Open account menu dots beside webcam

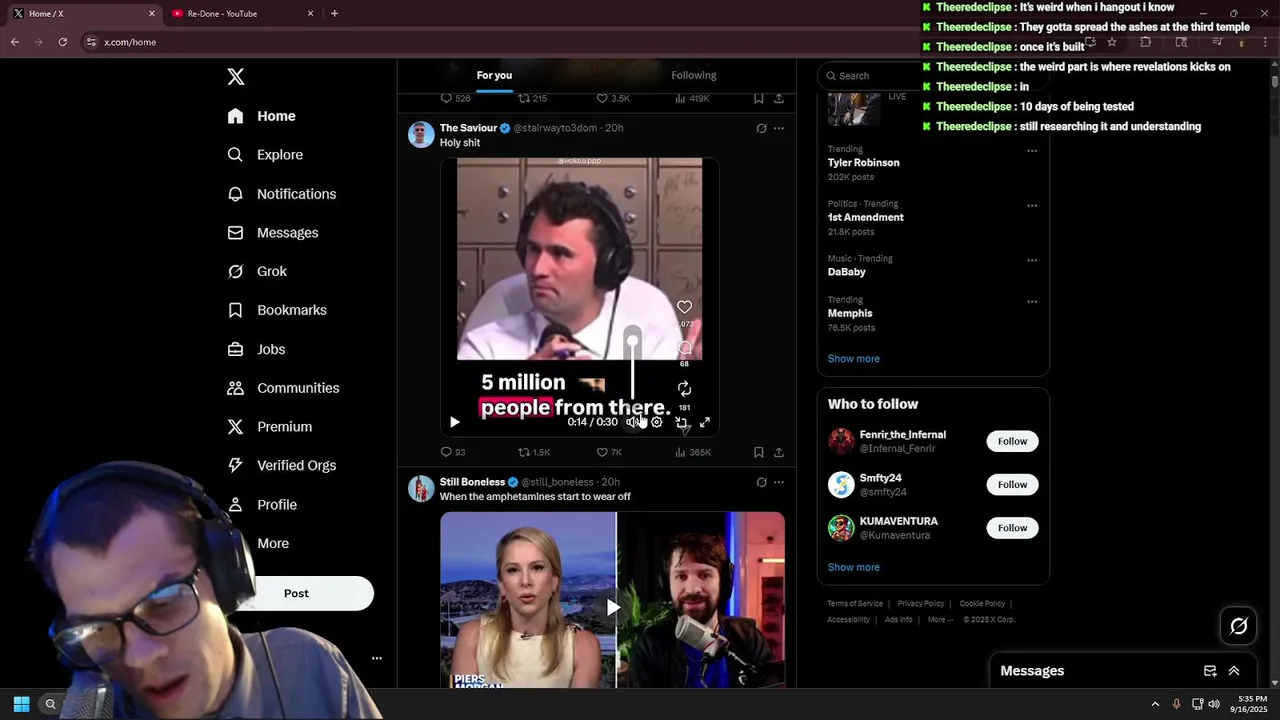pyautogui.click(x=377, y=658)
